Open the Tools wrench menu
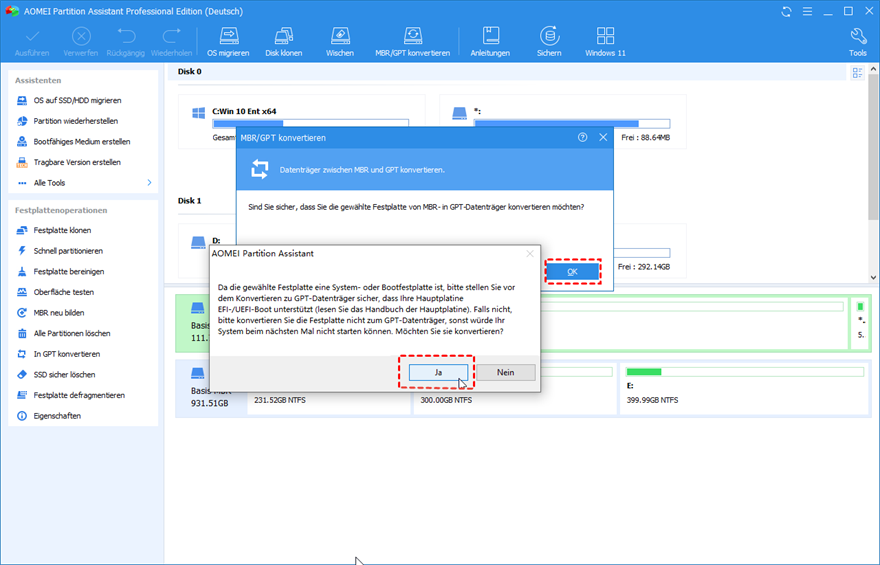The height and width of the screenshot is (565, 880). [x=858, y=42]
